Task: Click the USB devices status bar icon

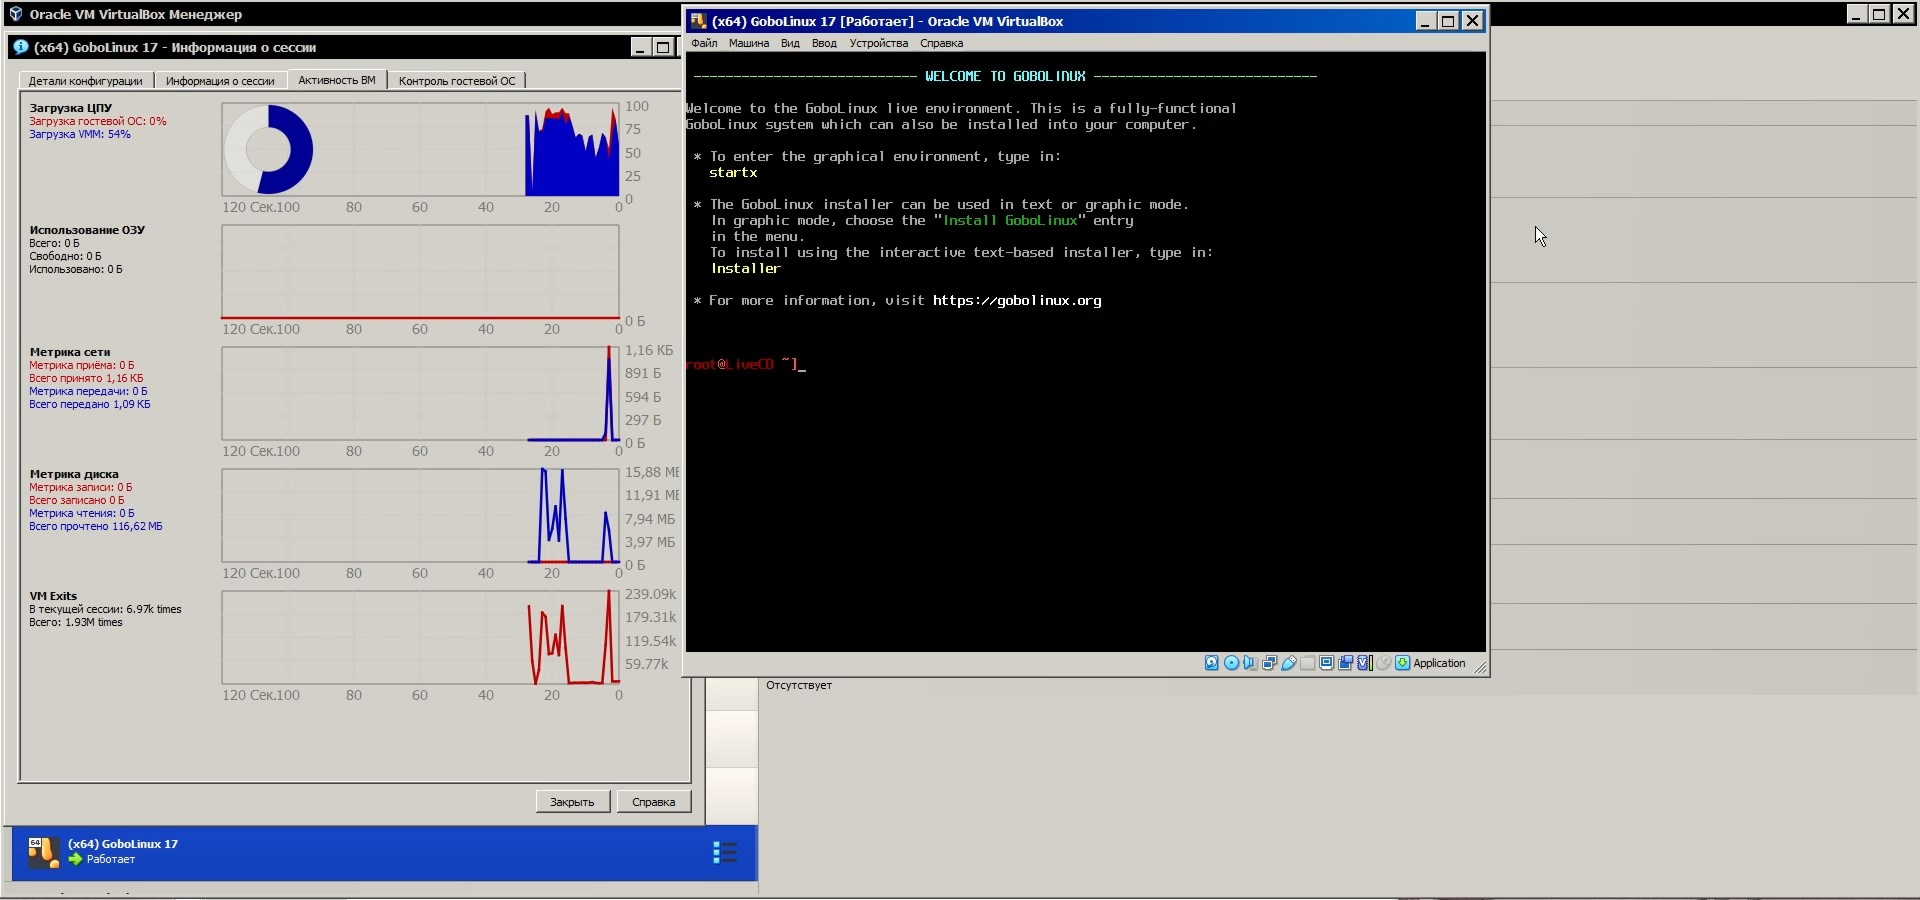Action: (x=1289, y=663)
